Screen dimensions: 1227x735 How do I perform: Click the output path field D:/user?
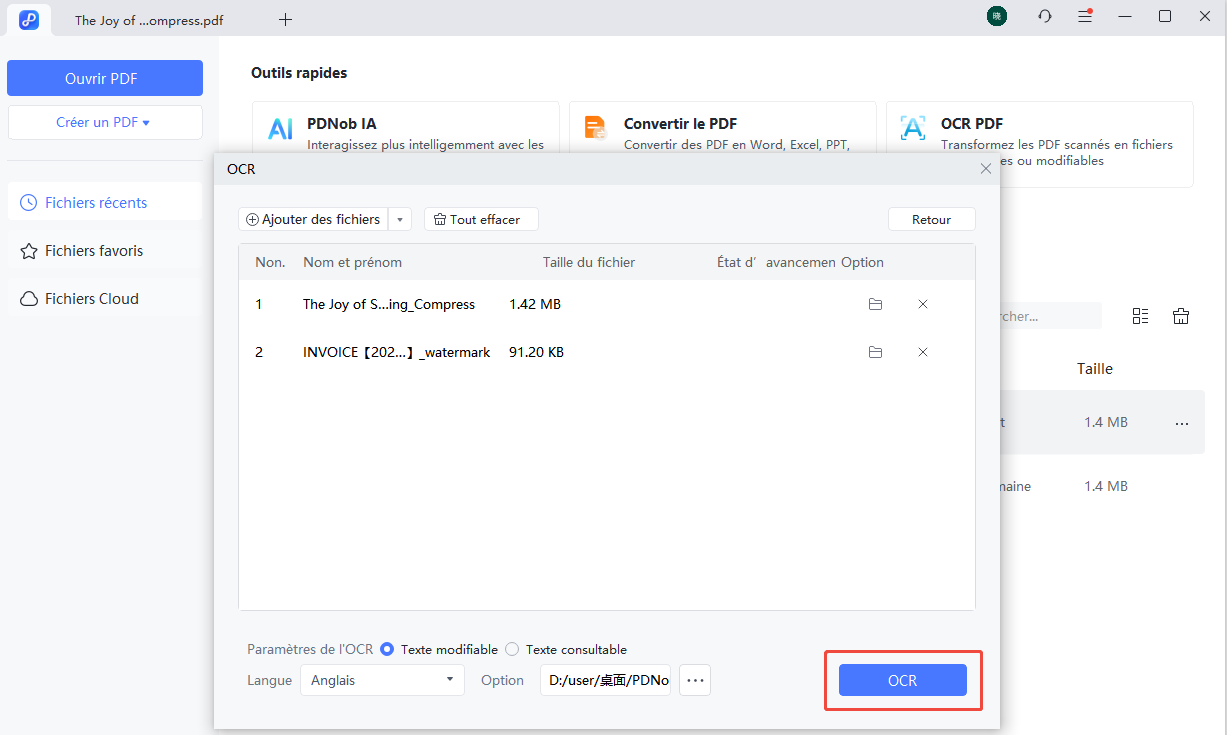click(x=606, y=680)
